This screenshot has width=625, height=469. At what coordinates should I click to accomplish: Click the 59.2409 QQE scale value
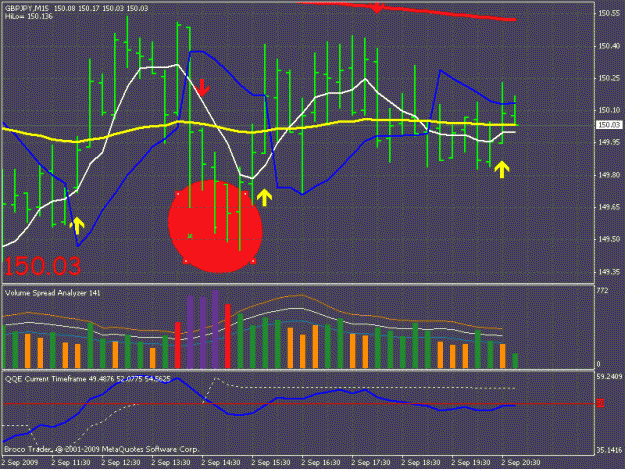pos(609,377)
